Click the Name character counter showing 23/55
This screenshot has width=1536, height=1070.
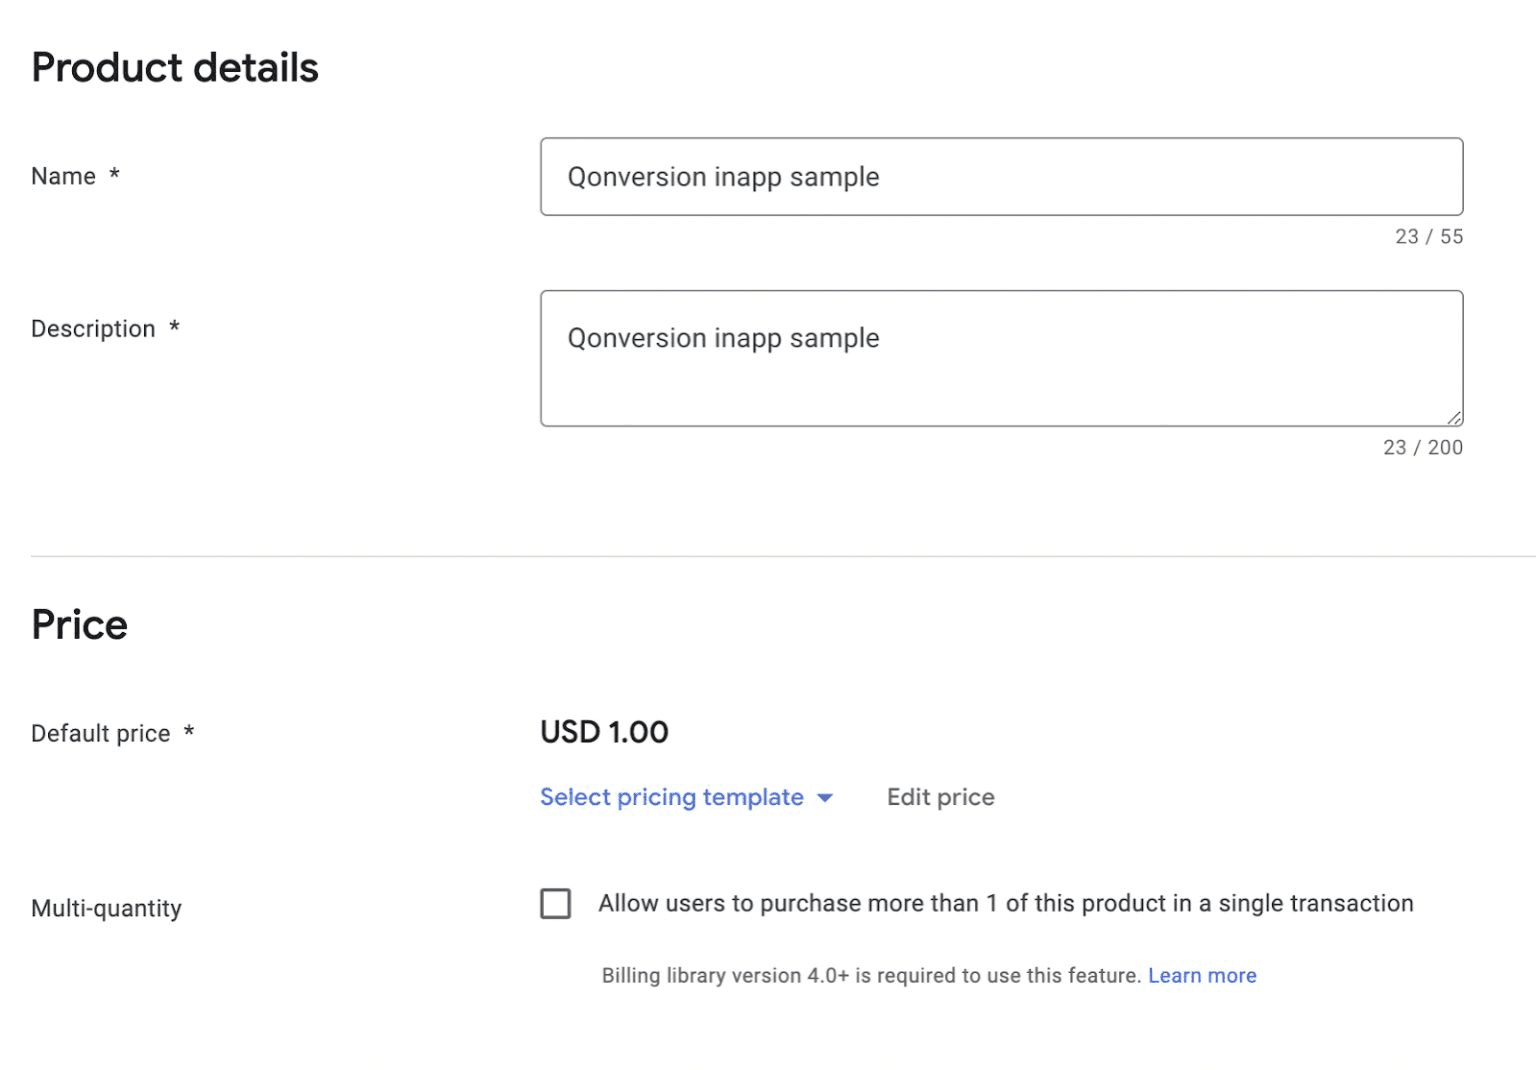coord(1428,237)
